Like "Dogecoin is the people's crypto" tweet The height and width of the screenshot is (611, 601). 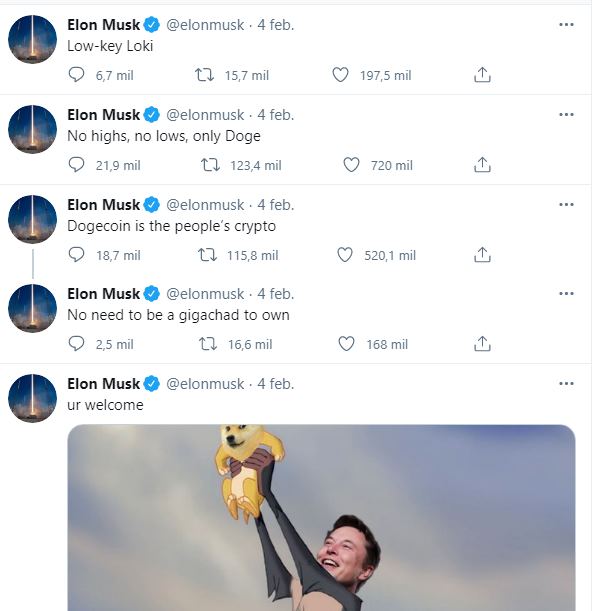345,255
